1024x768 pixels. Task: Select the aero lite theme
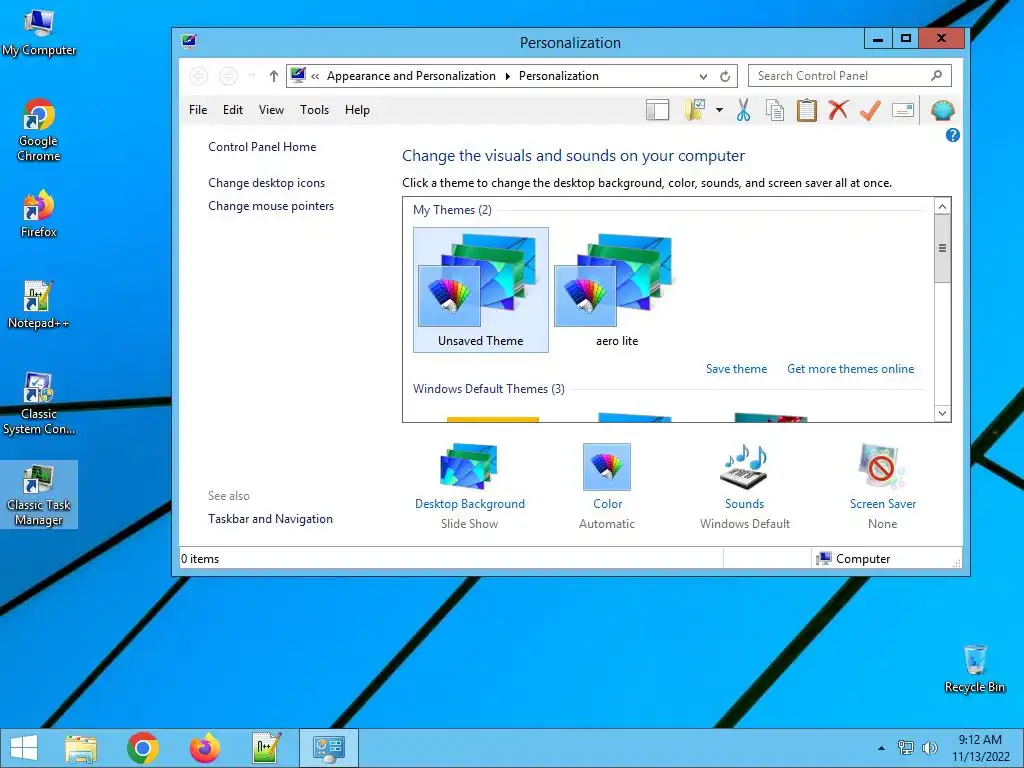pos(616,290)
